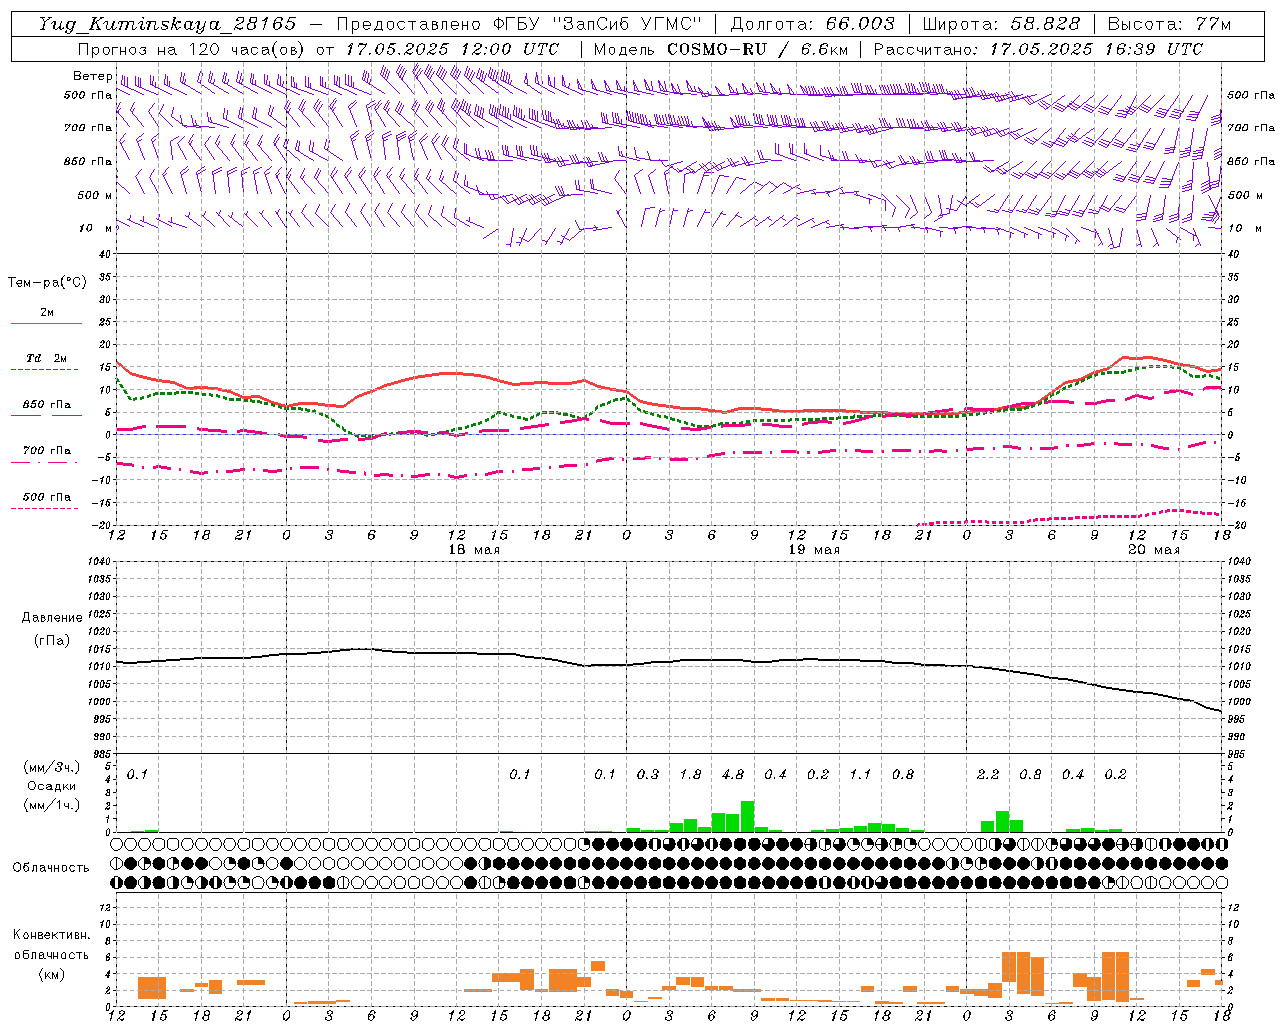Click the Широта: 58.828 value
Viewport: 1280px width, 1024px height.
1001,24
